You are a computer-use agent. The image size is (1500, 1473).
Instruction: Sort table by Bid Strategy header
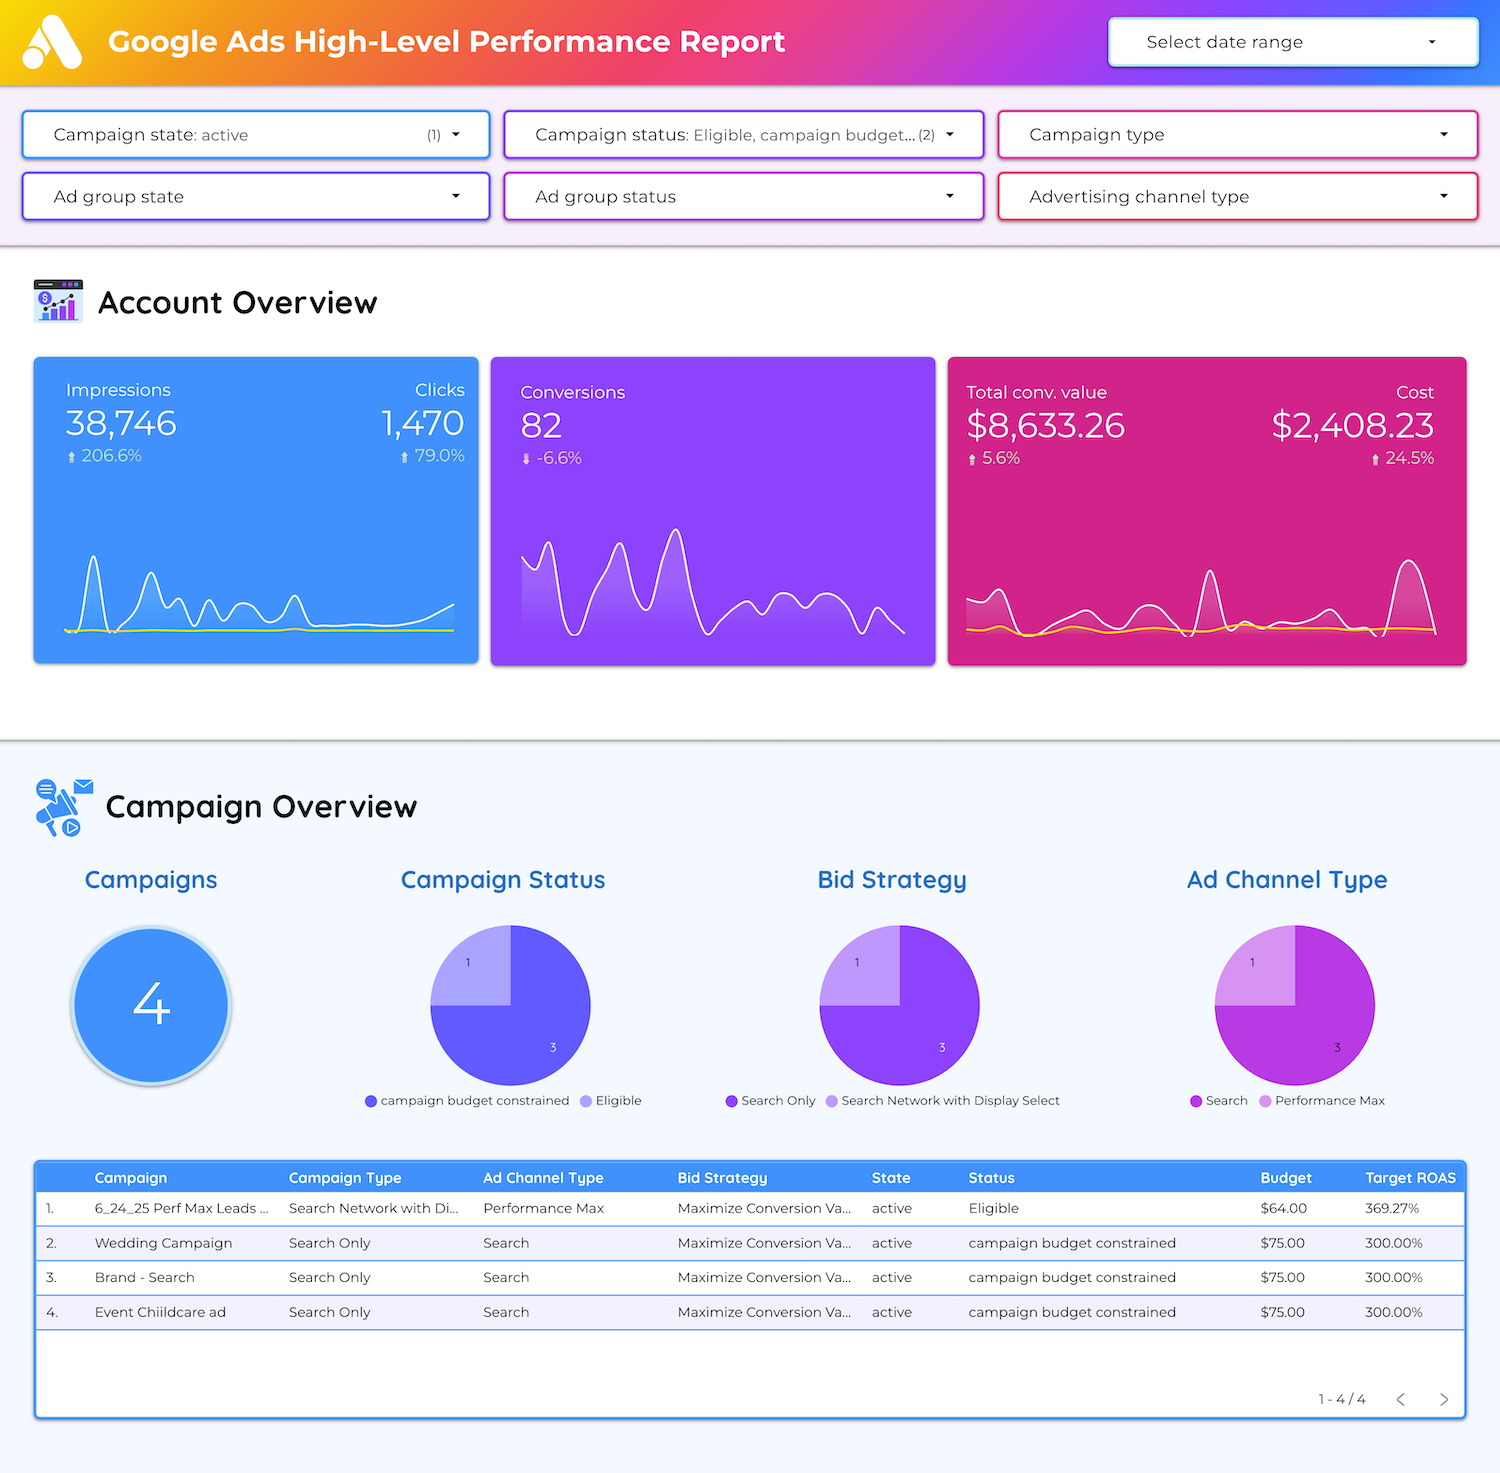[x=722, y=1178]
